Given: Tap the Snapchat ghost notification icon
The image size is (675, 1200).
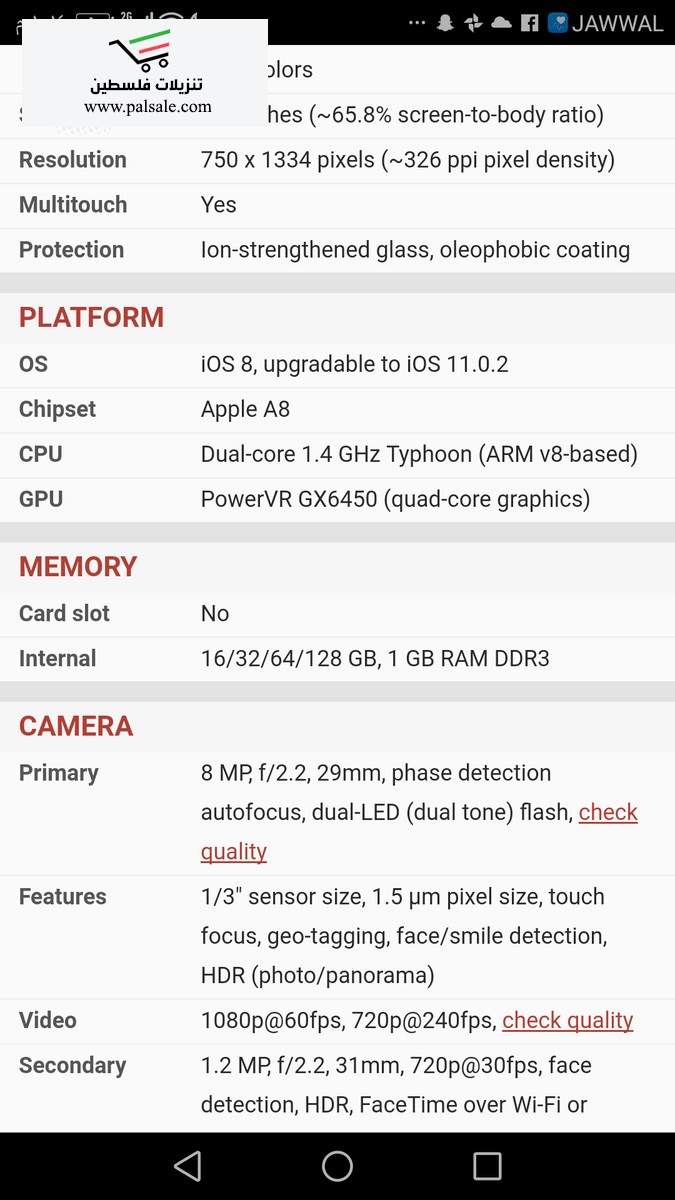Looking at the screenshot, I should click(446, 23).
